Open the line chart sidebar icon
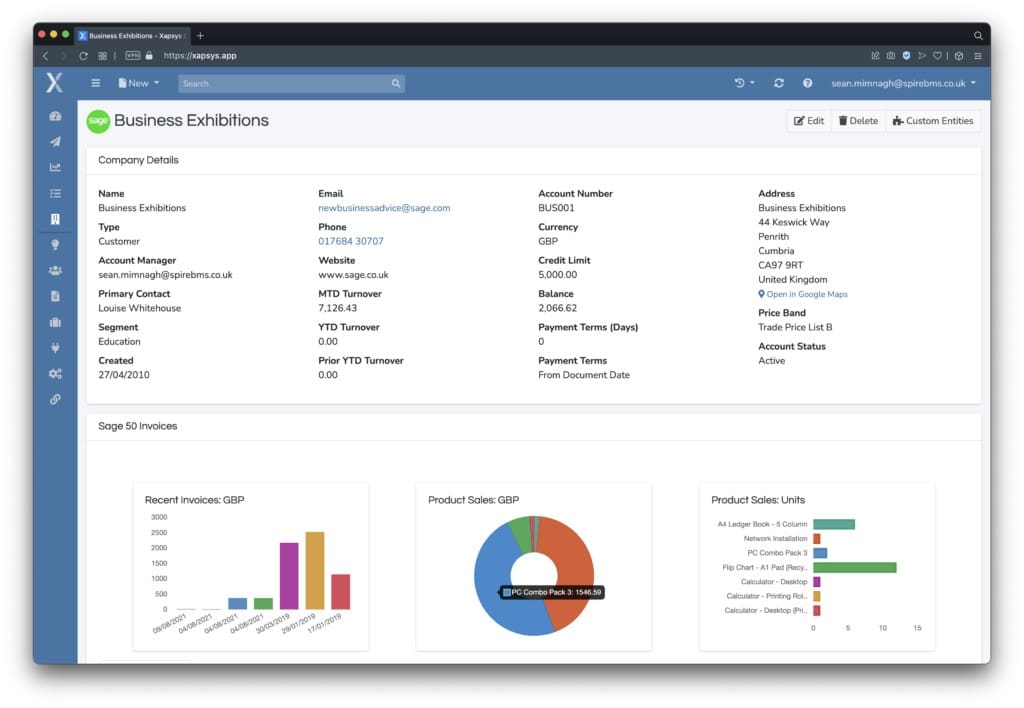Screen dimensions: 1024x708 tap(56, 167)
